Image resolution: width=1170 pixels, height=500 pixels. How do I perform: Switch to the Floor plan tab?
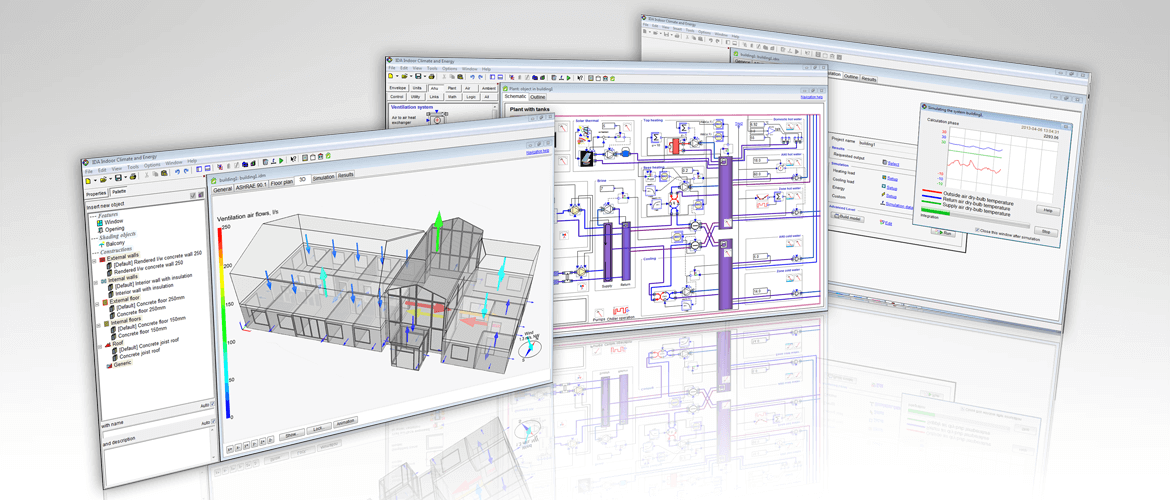pos(281,183)
